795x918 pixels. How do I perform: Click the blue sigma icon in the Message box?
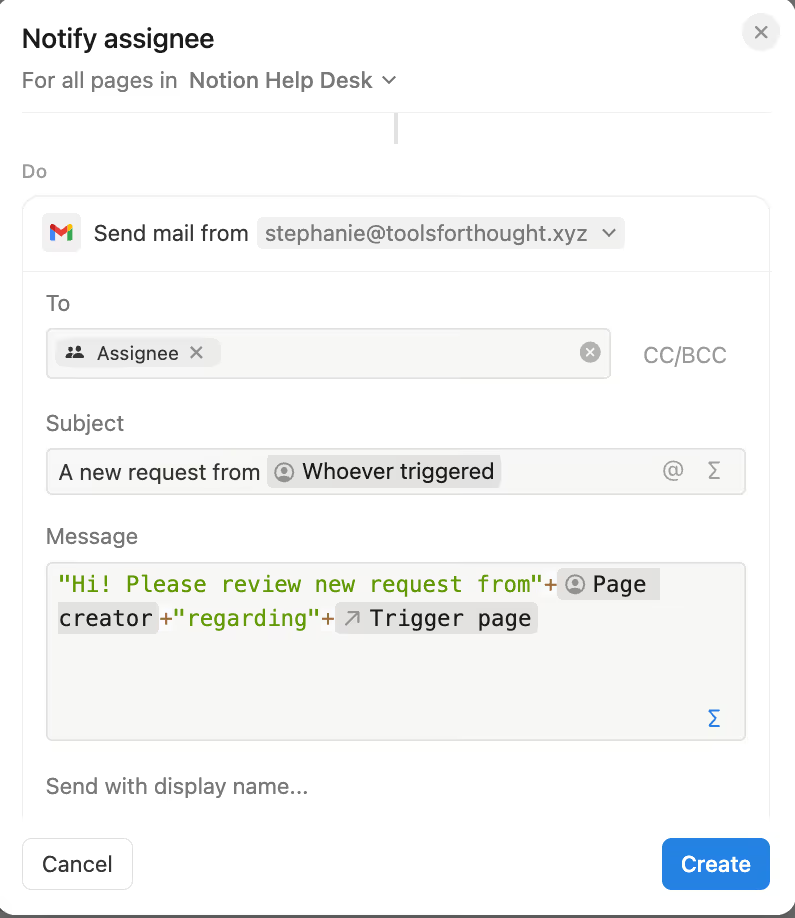[714, 718]
